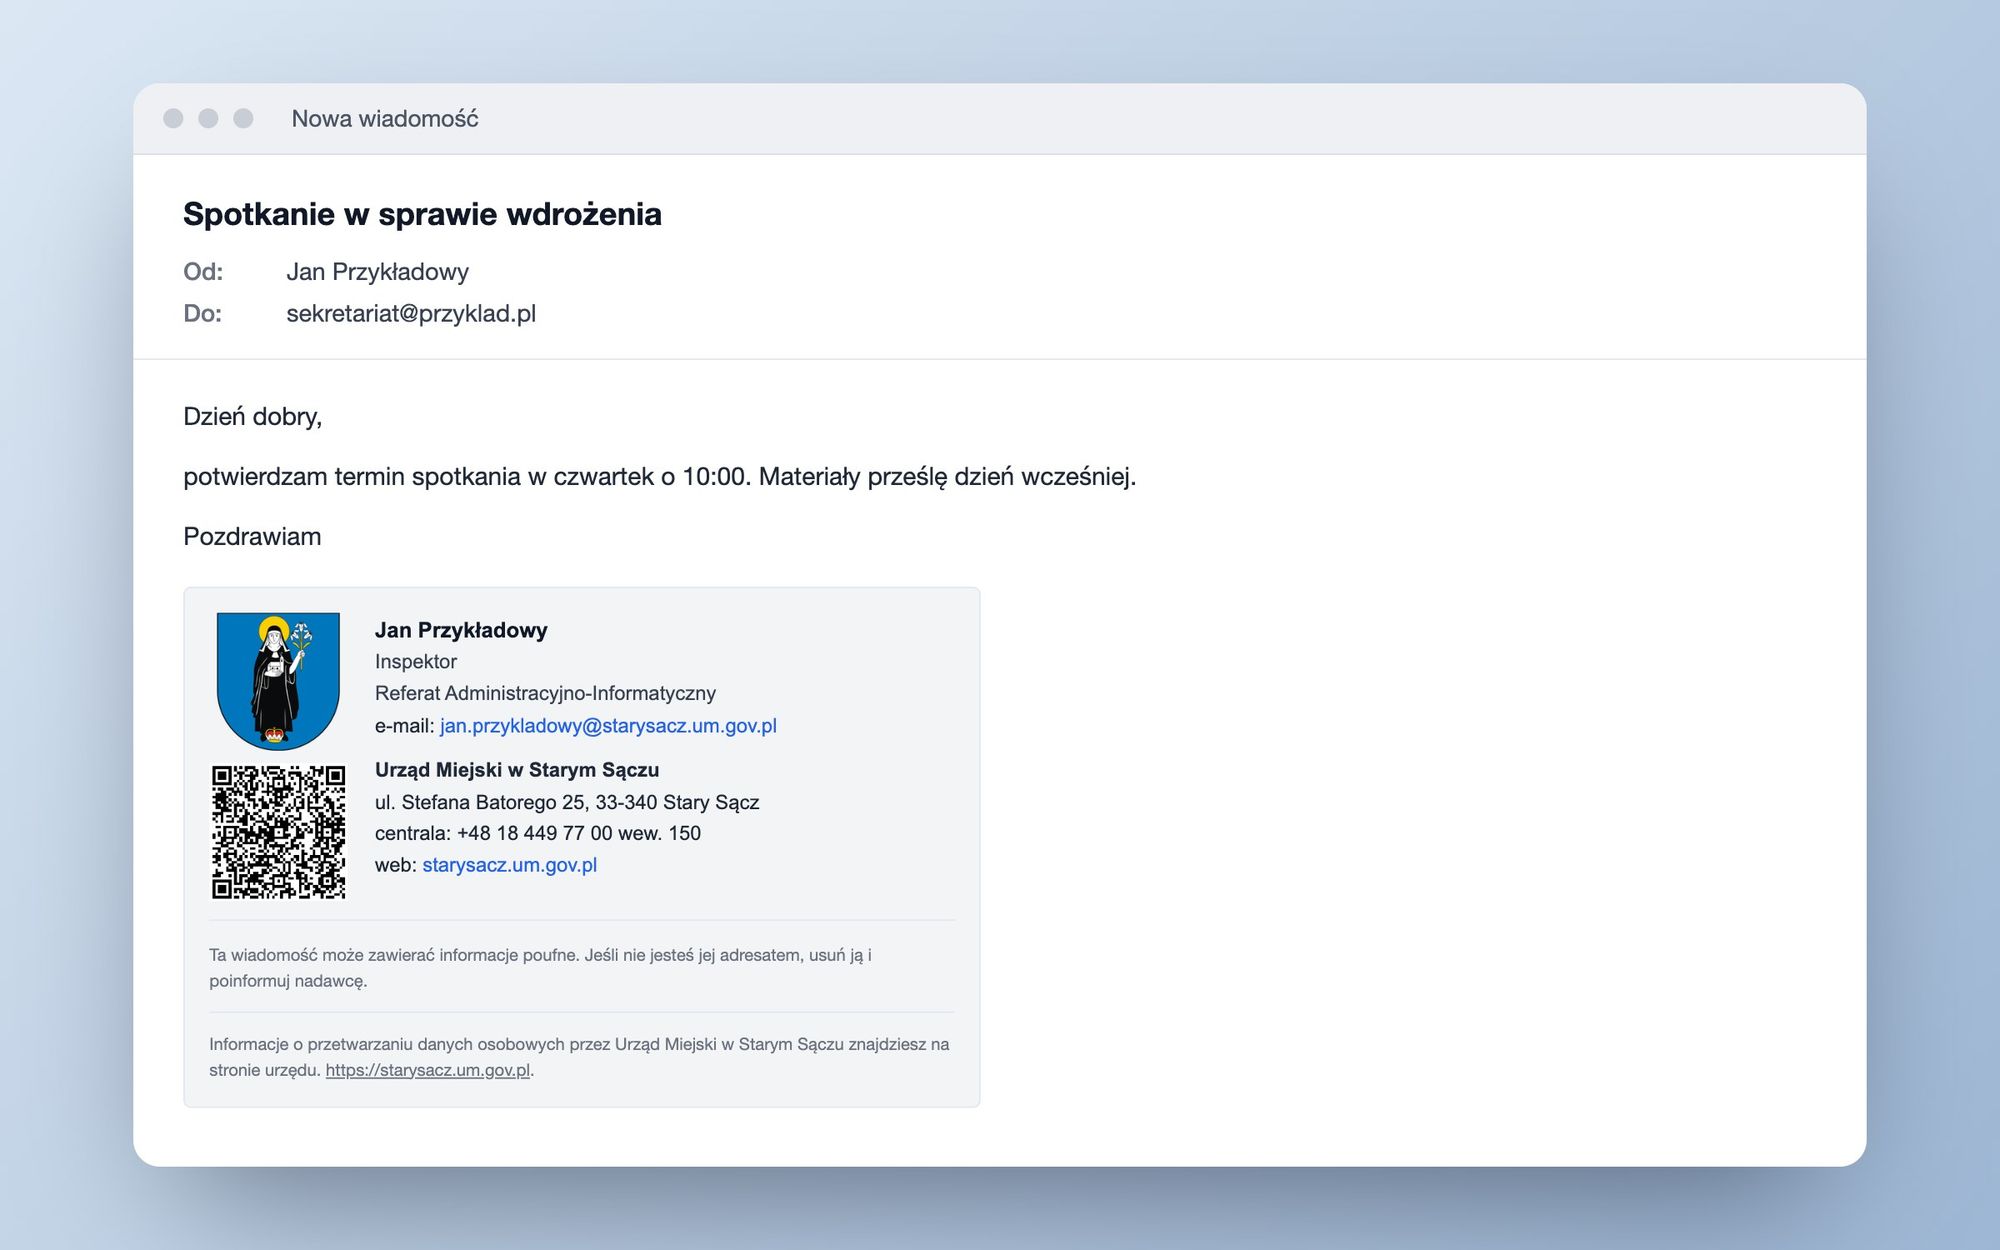Click the 'Do:' field label
2000x1250 pixels.
click(x=202, y=314)
